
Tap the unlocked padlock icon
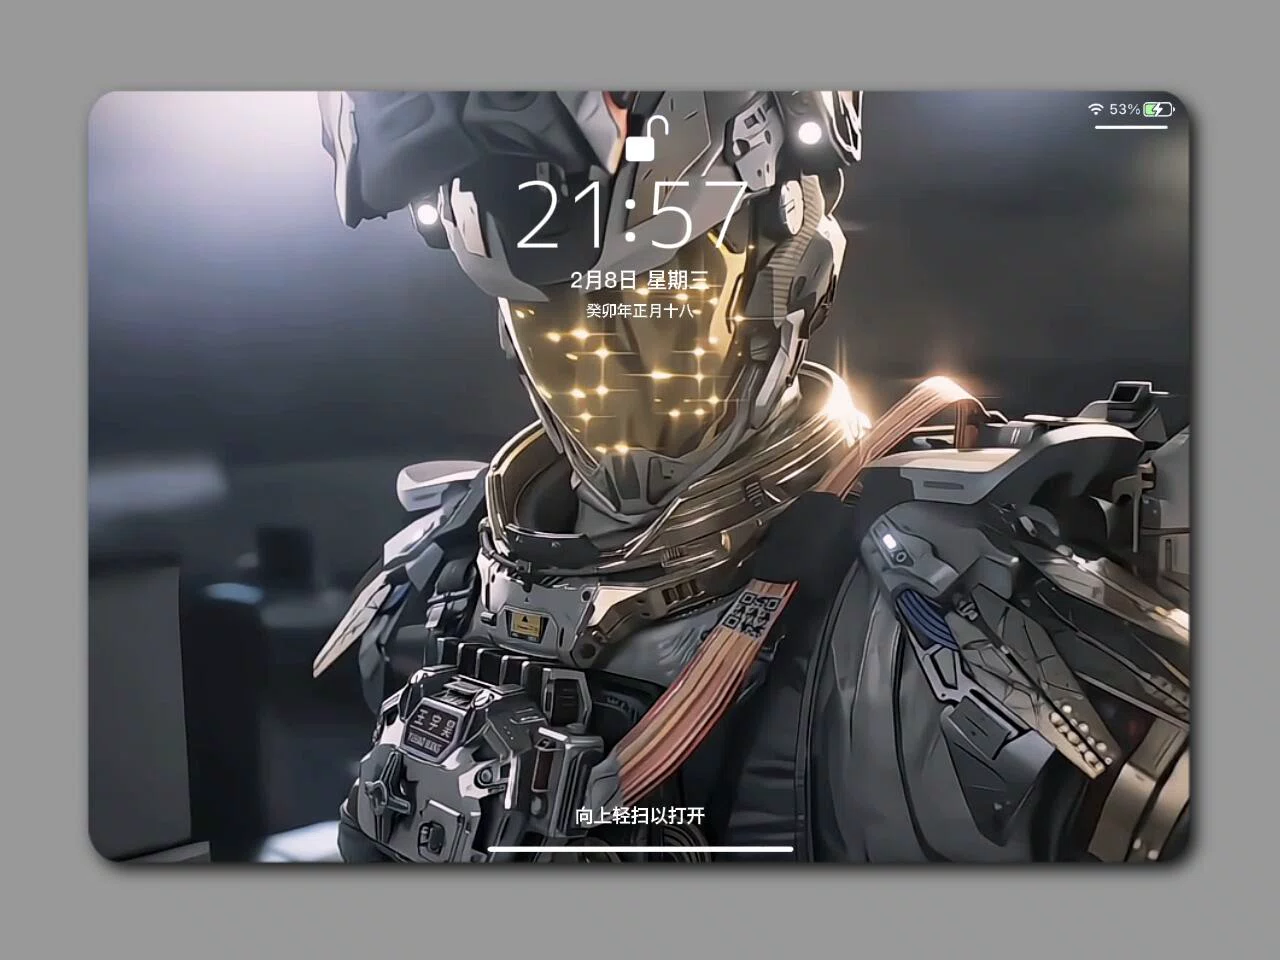tap(646, 138)
